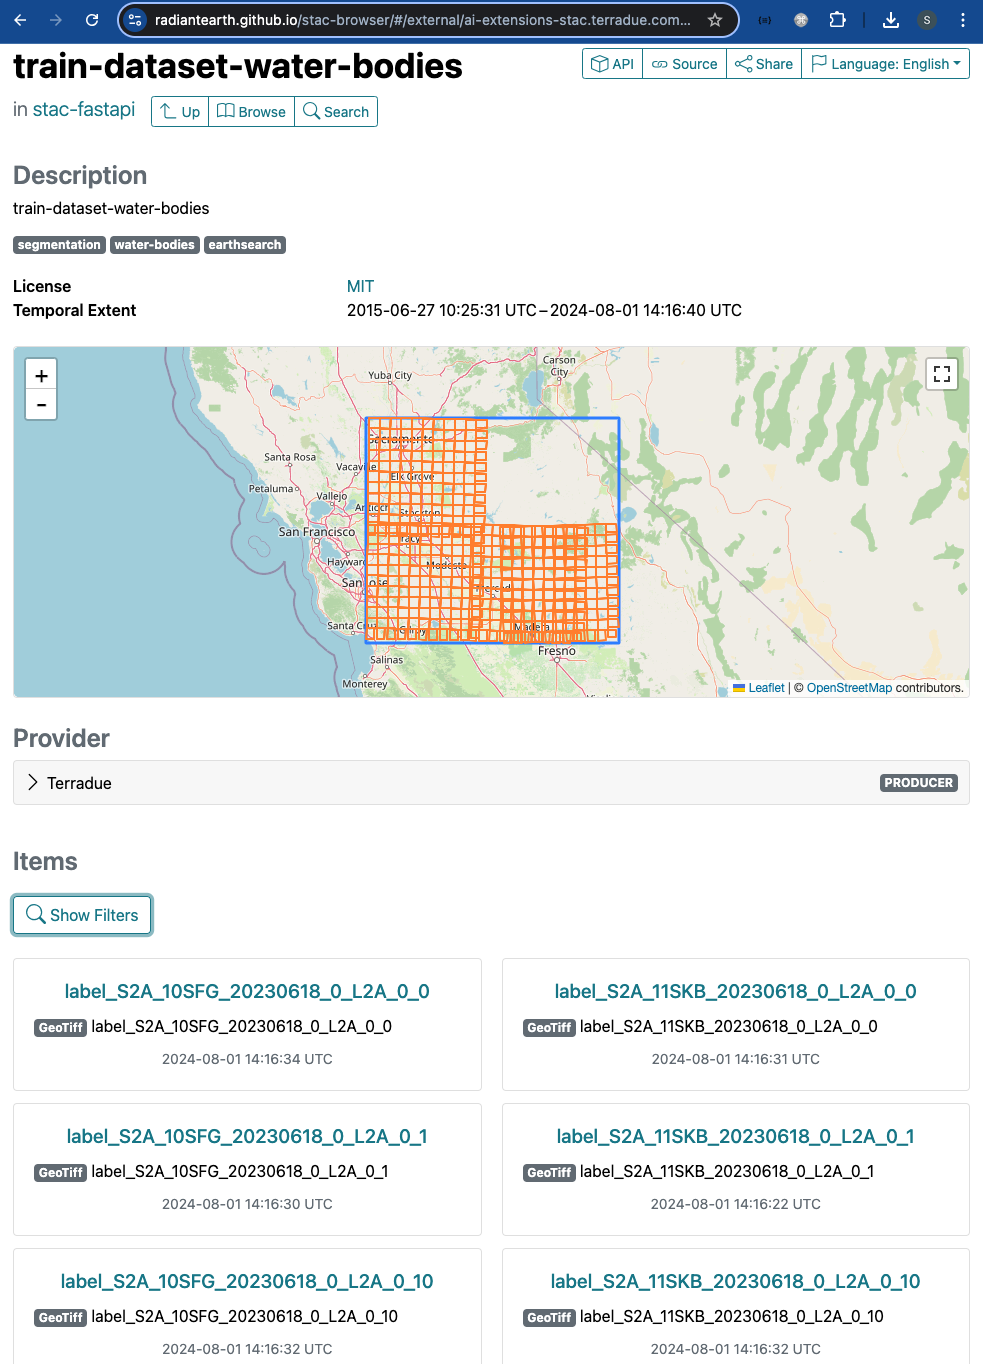
Task: Zoom out on the map
Action: (41, 405)
